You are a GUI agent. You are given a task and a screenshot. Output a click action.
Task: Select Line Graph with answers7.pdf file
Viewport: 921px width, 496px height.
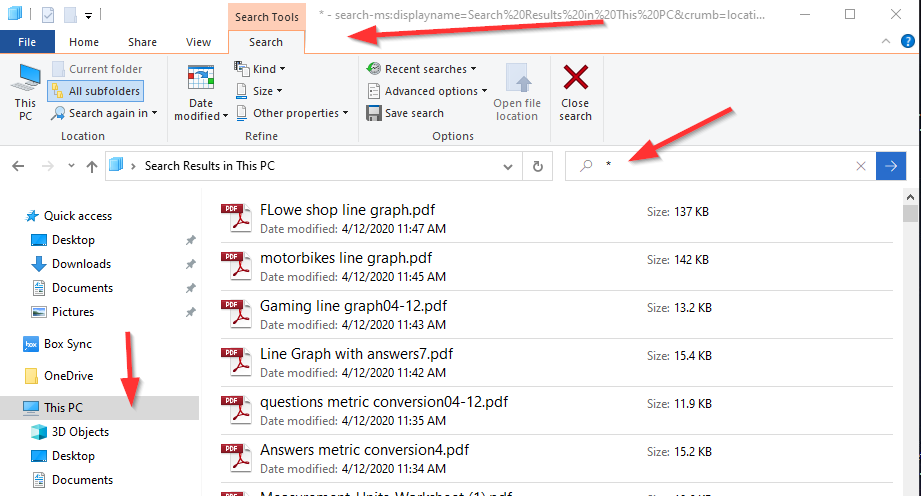click(x=556, y=363)
